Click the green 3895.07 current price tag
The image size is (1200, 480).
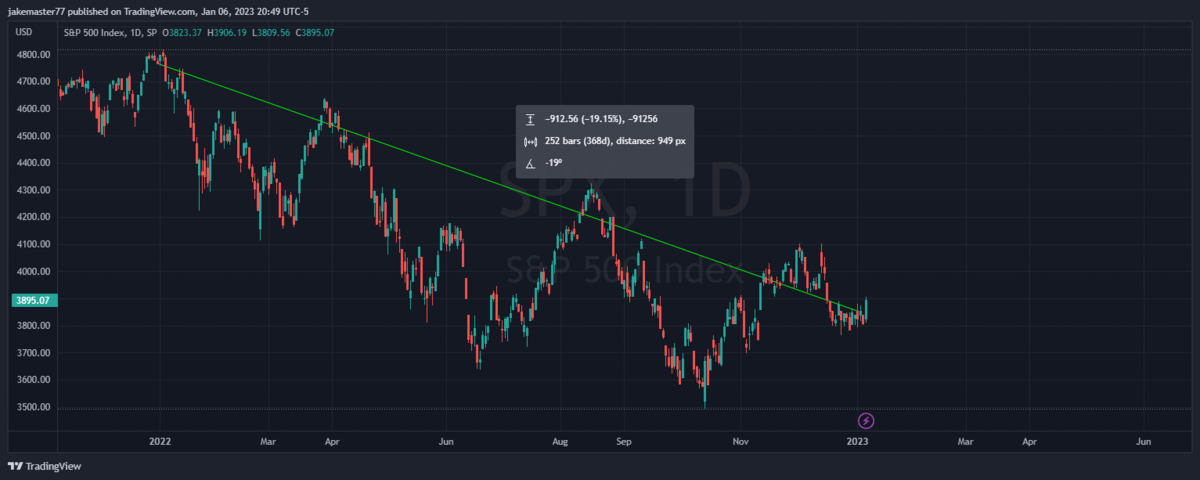[x=33, y=299]
